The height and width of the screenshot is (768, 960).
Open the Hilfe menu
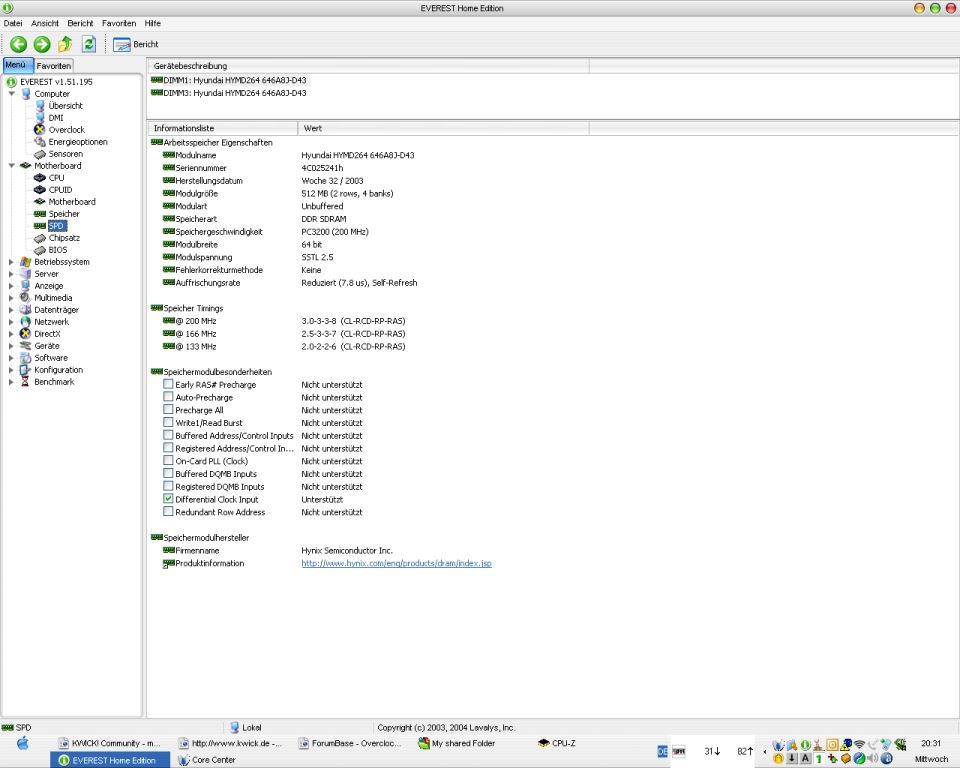tap(152, 23)
